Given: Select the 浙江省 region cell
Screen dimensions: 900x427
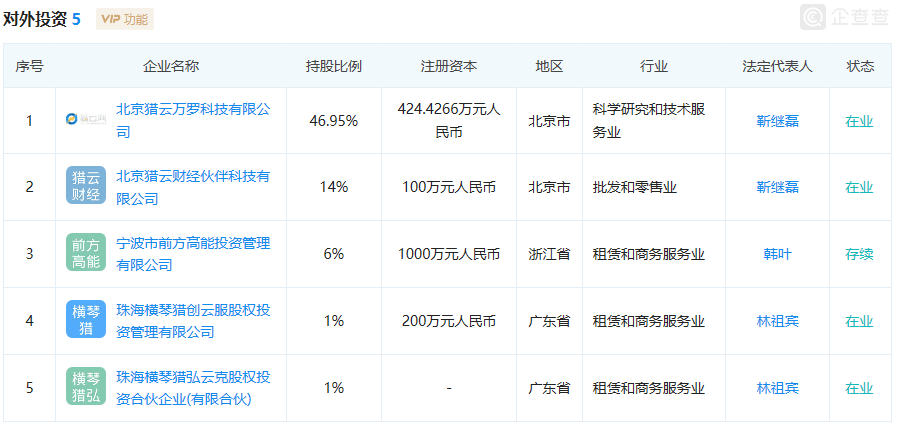Looking at the screenshot, I should (549, 254).
